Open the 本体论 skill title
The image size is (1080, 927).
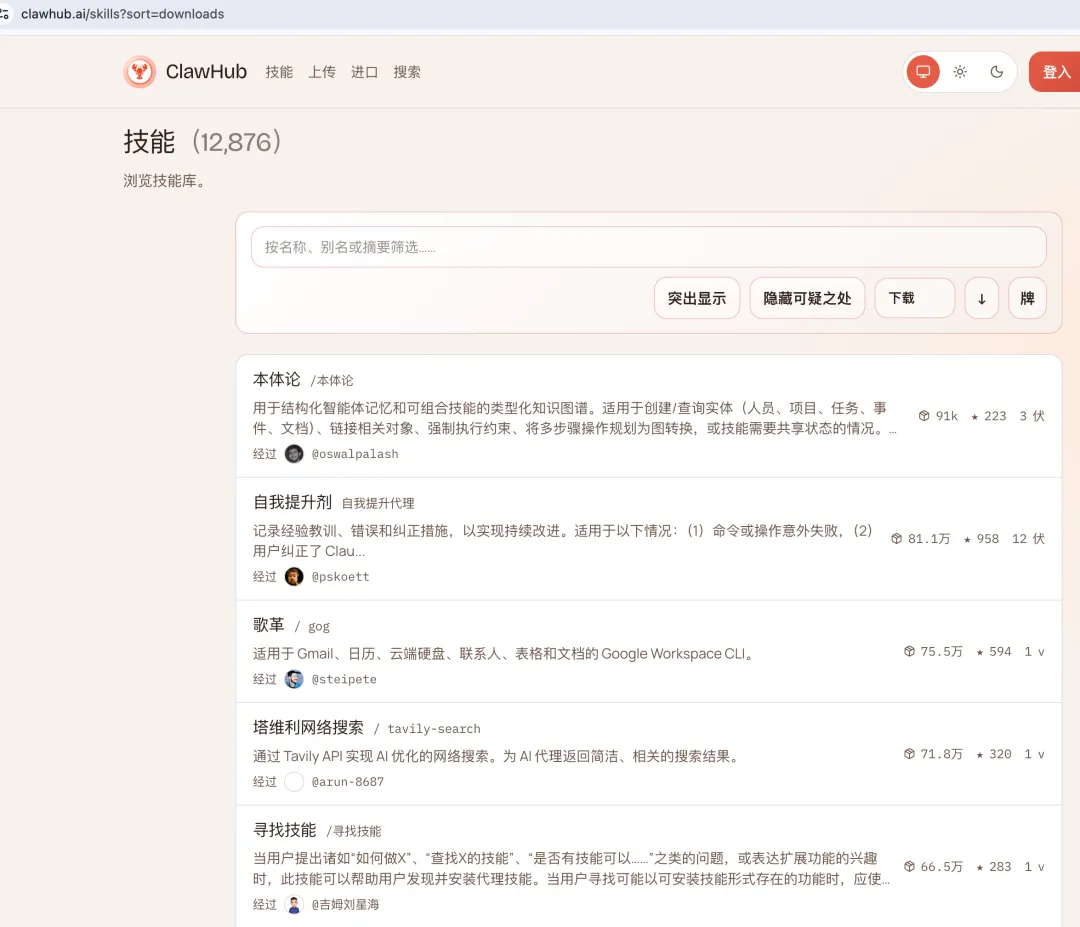click(277, 379)
